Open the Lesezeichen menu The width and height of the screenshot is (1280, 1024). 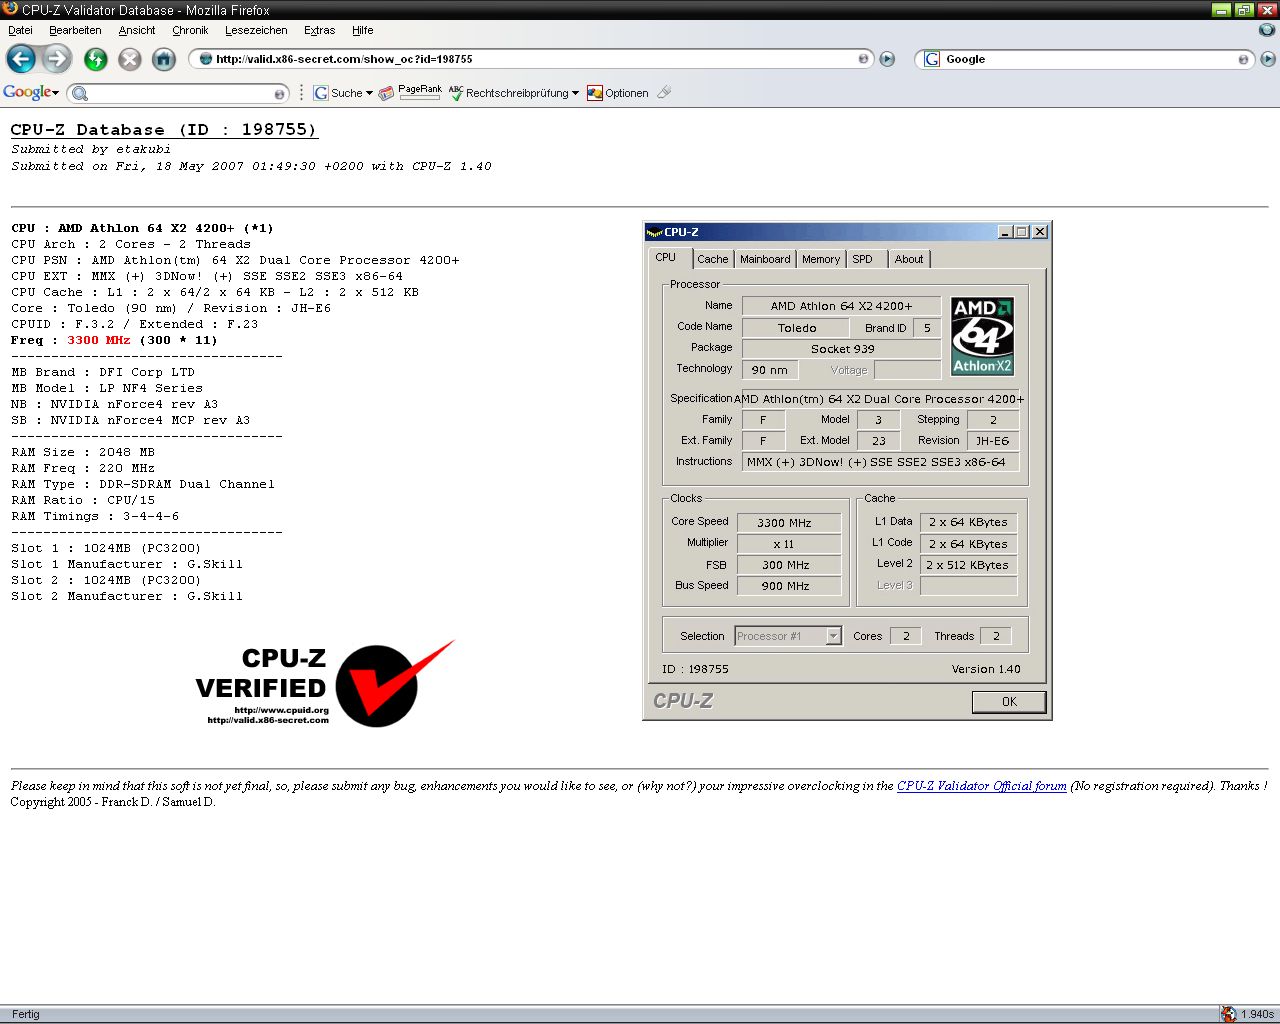(x=256, y=30)
